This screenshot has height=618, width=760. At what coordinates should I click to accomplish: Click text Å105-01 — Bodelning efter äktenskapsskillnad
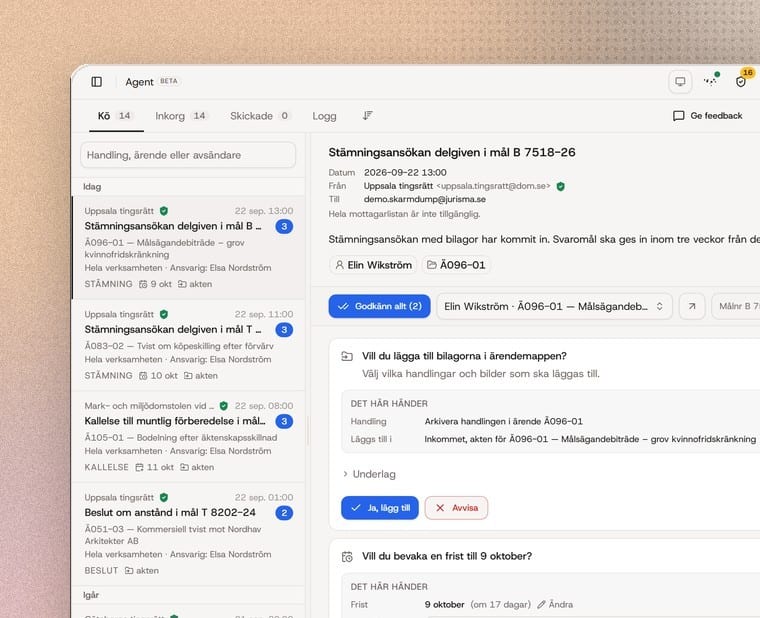pos(181,438)
